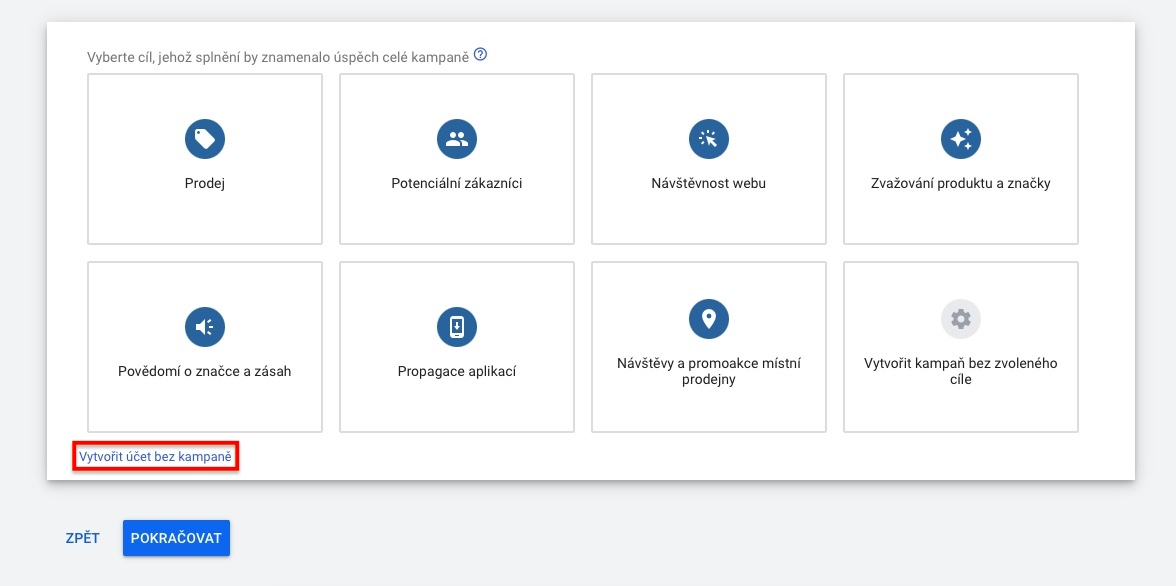
Task: Choose Povědomí o značce a zásah label
Action: tap(205, 371)
